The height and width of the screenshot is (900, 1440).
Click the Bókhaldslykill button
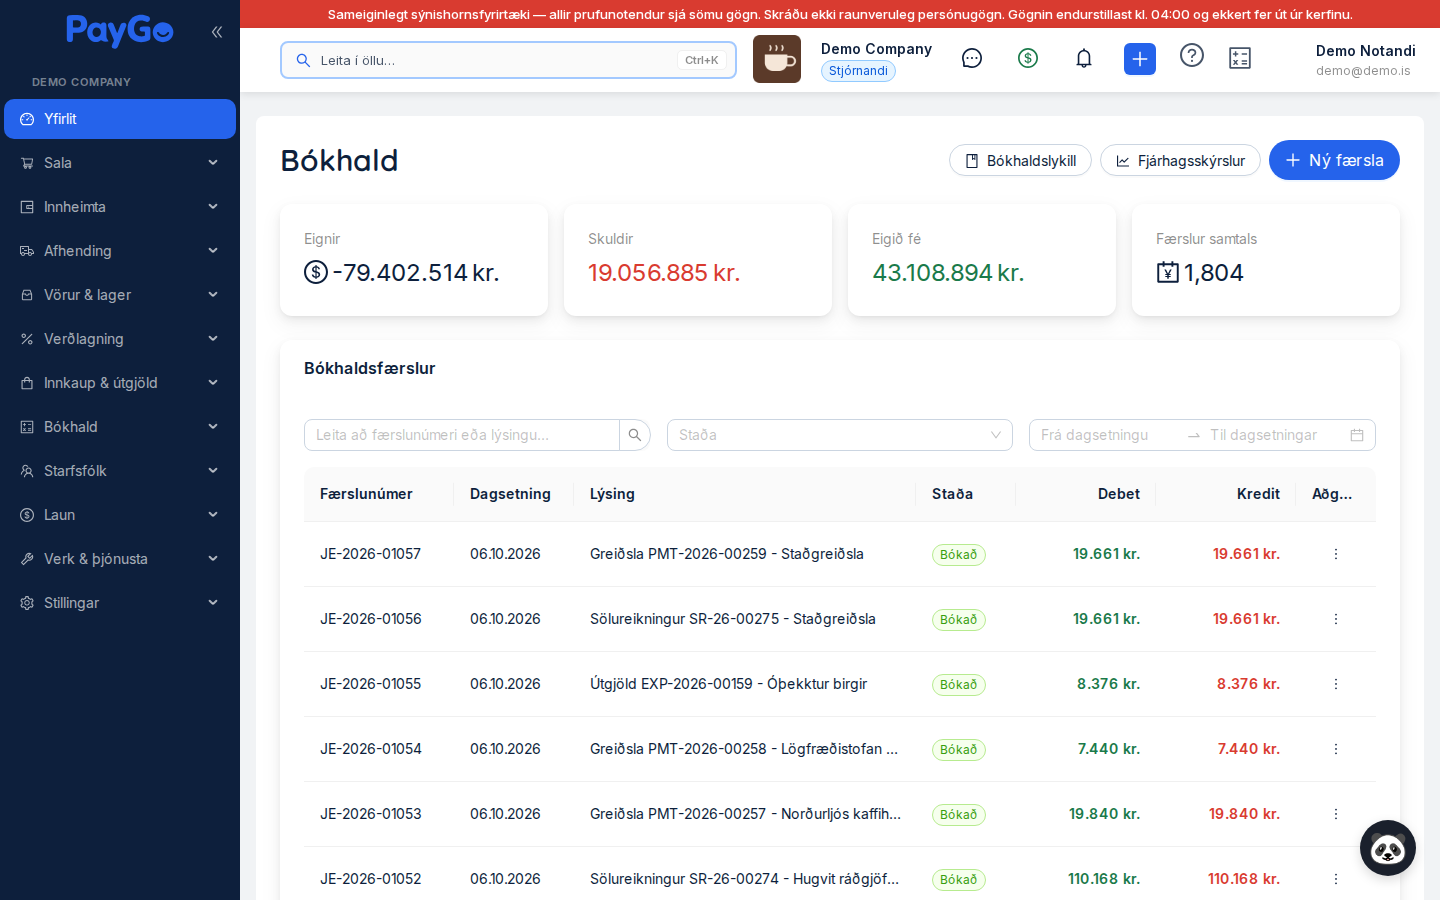pos(1020,160)
